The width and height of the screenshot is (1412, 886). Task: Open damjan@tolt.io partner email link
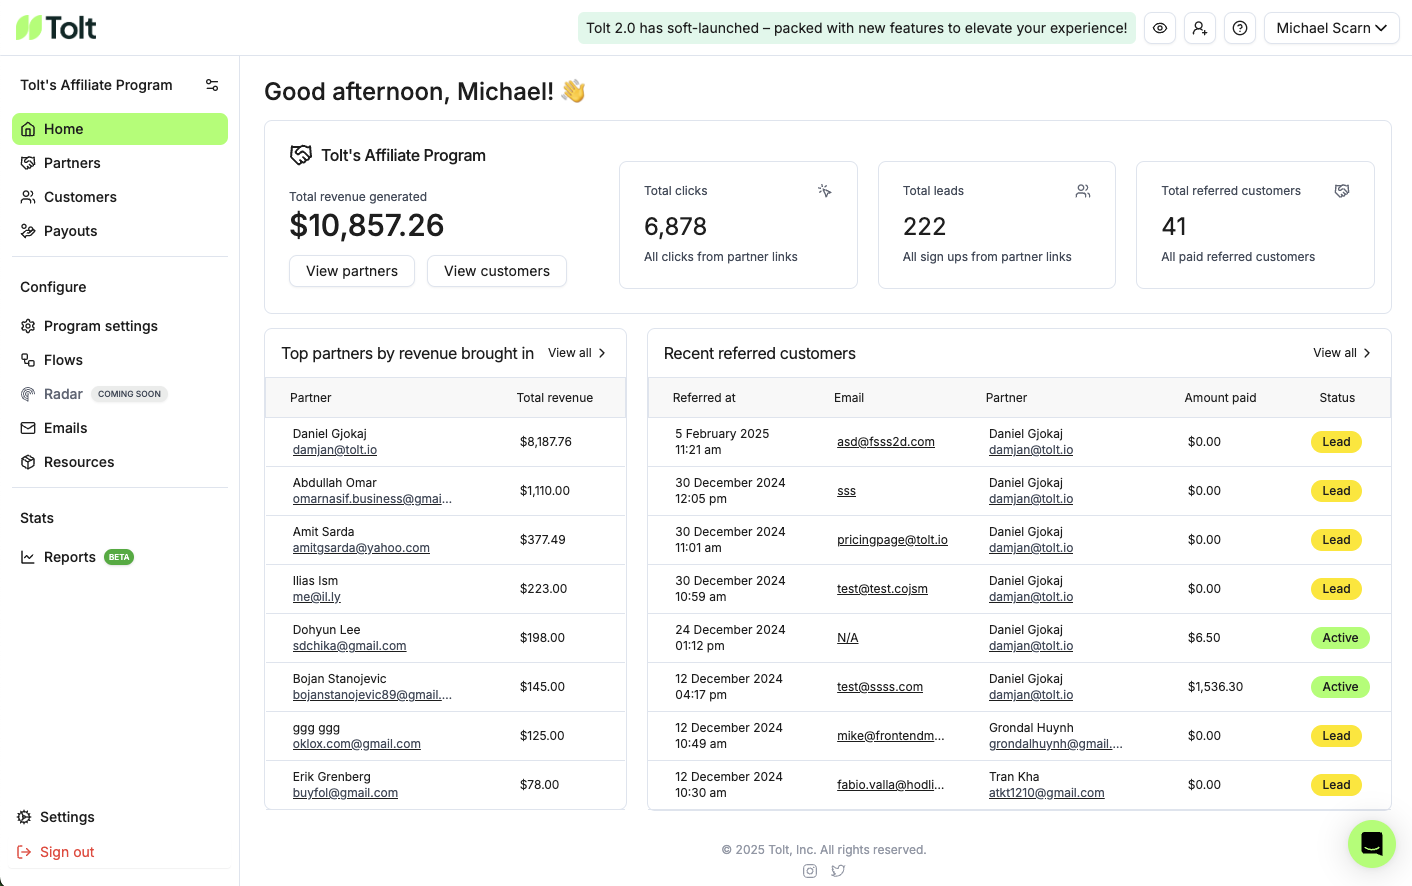[335, 449]
